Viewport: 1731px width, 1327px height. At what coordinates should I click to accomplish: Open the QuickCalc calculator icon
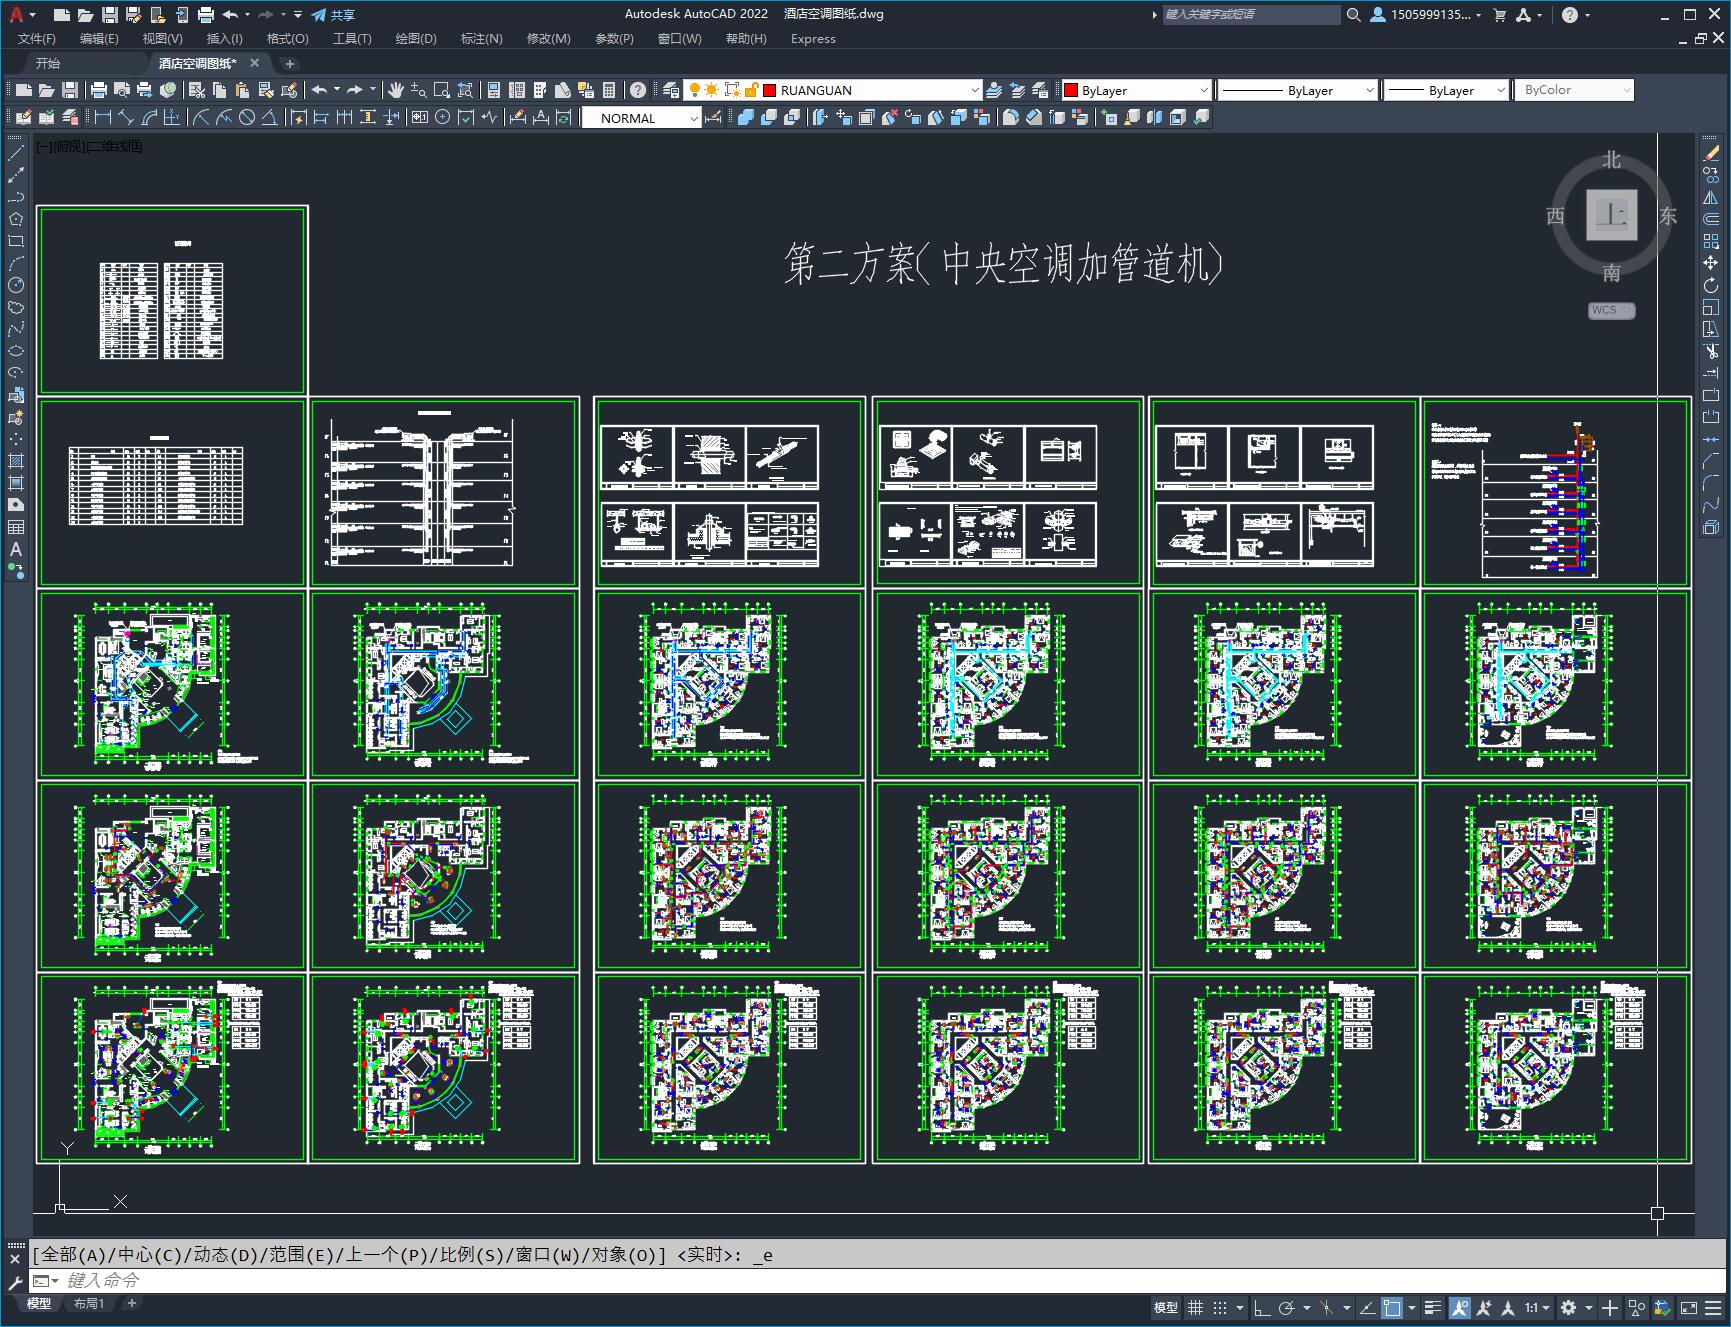coord(609,90)
